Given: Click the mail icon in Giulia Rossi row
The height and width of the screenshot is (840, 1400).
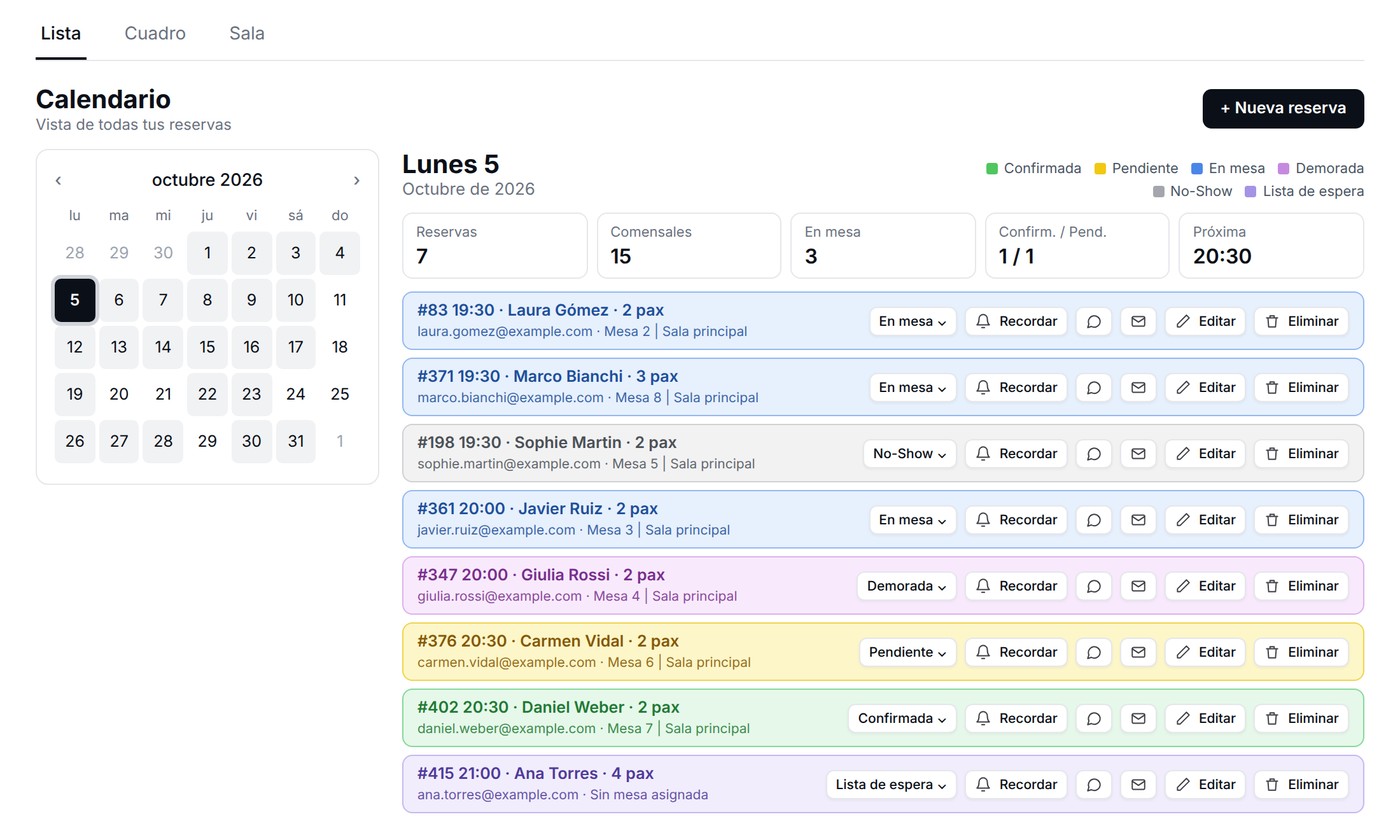Looking at the screenshot, I should pyautogui.click(x=1138, y=586).
